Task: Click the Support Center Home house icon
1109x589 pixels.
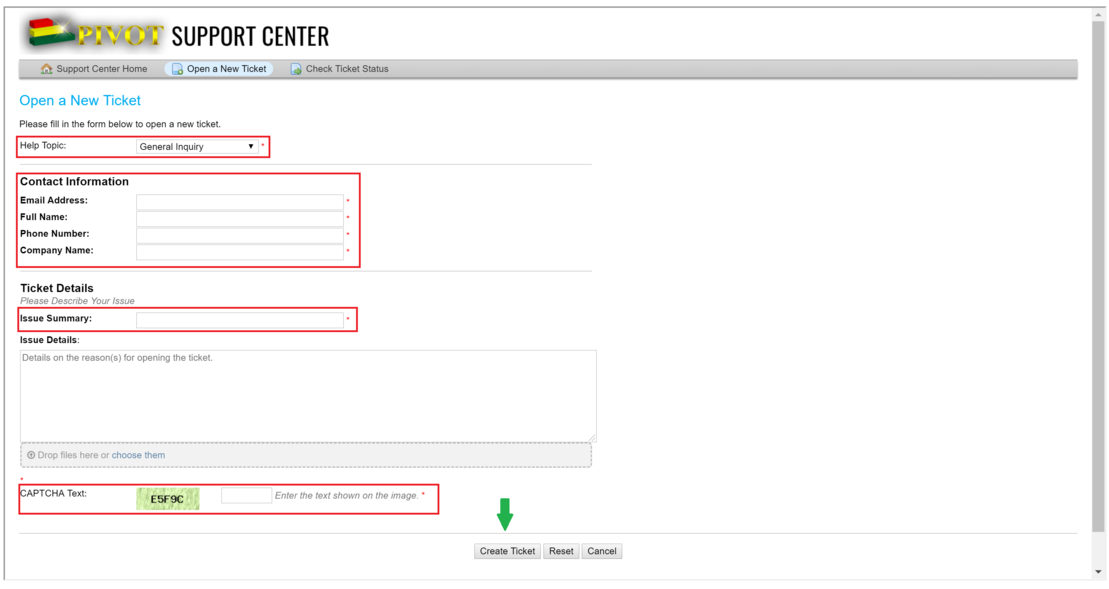Action: [x=47, y=69]
